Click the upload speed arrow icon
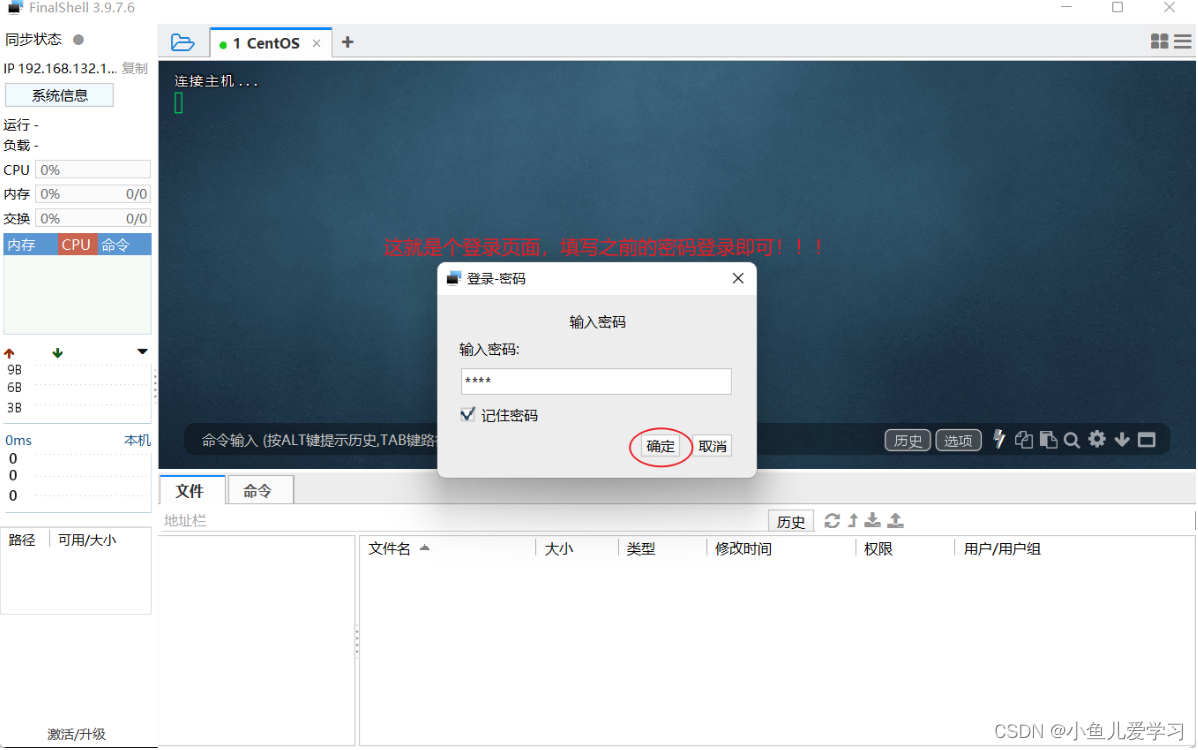 [9, 353]
